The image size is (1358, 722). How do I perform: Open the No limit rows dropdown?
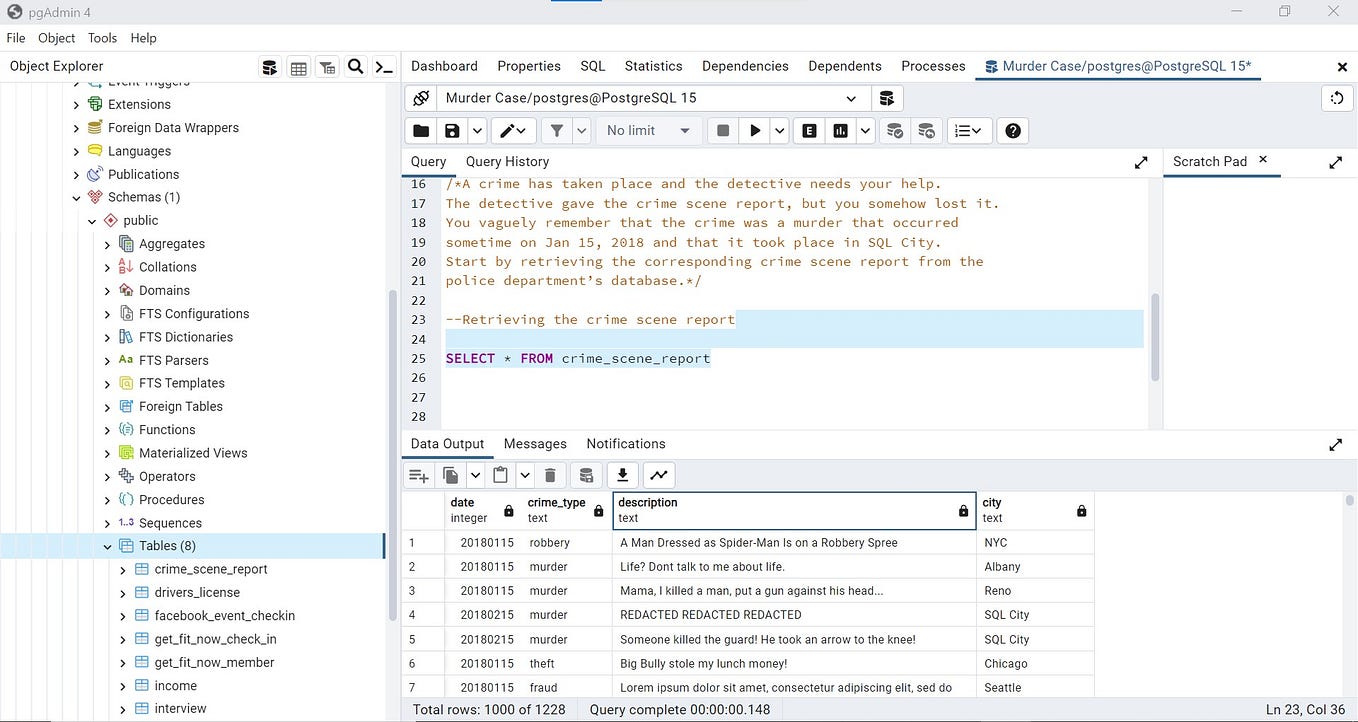648,131
